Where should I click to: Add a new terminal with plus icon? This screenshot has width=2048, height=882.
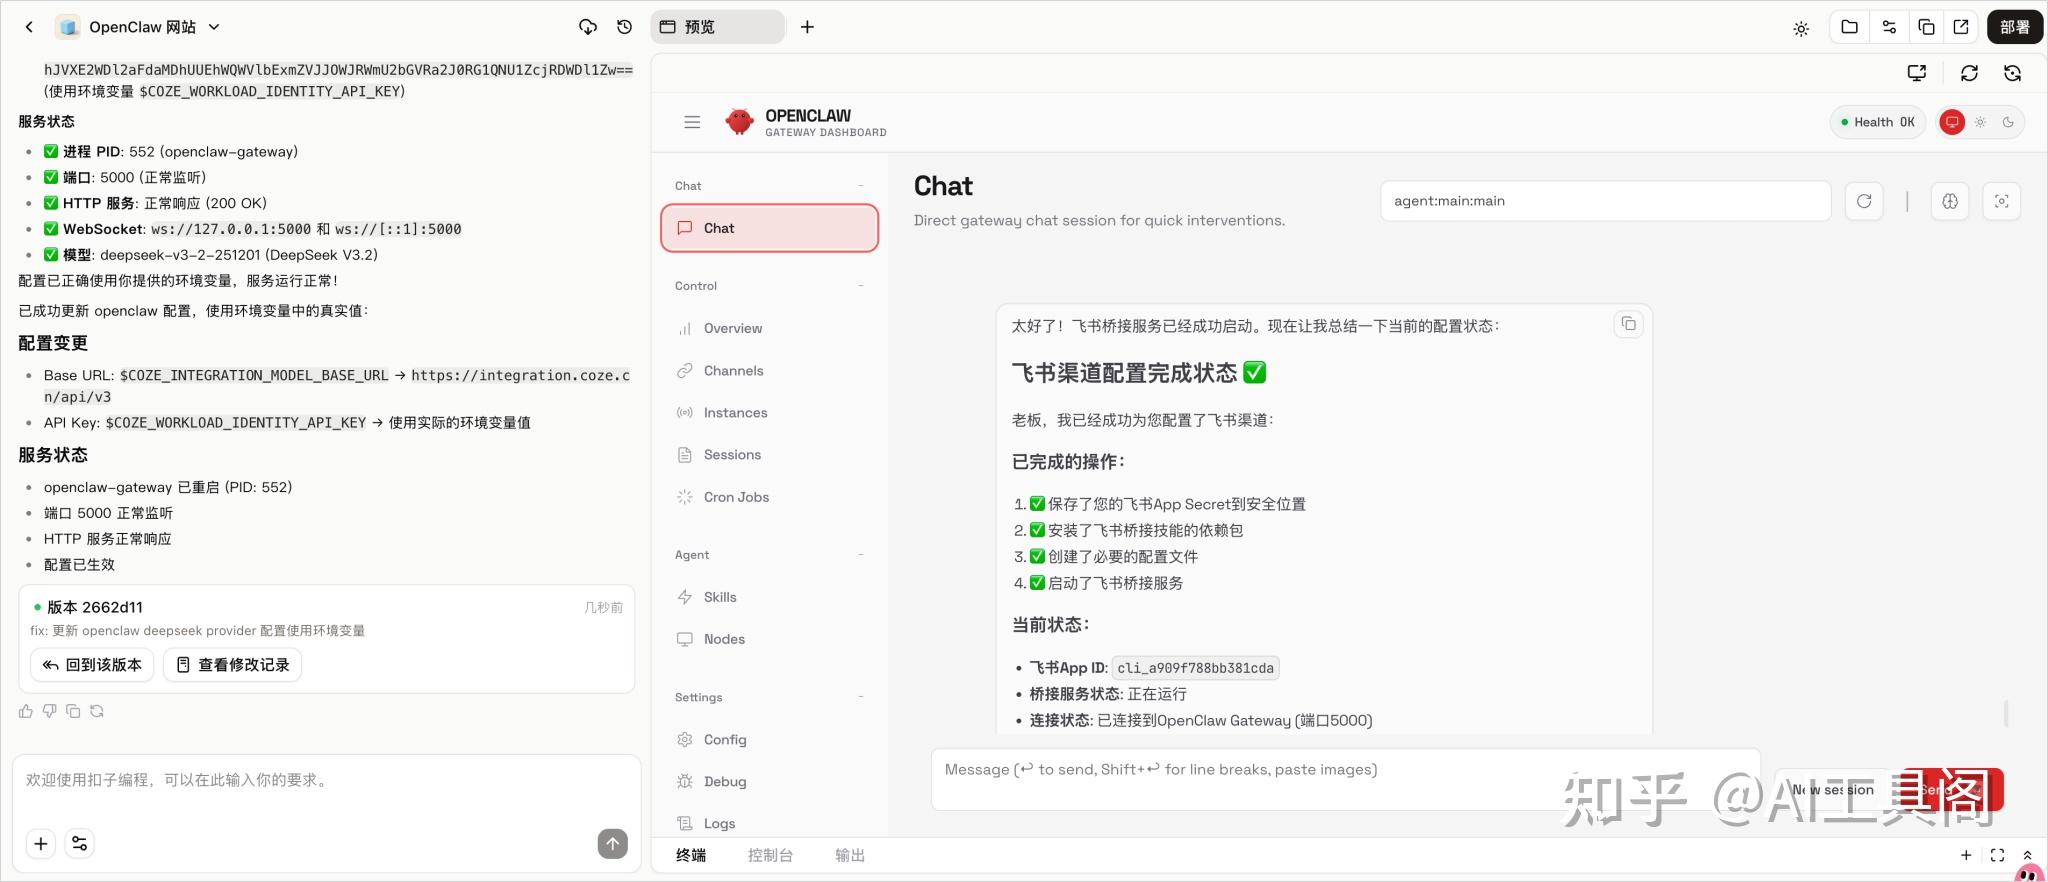1966,856
